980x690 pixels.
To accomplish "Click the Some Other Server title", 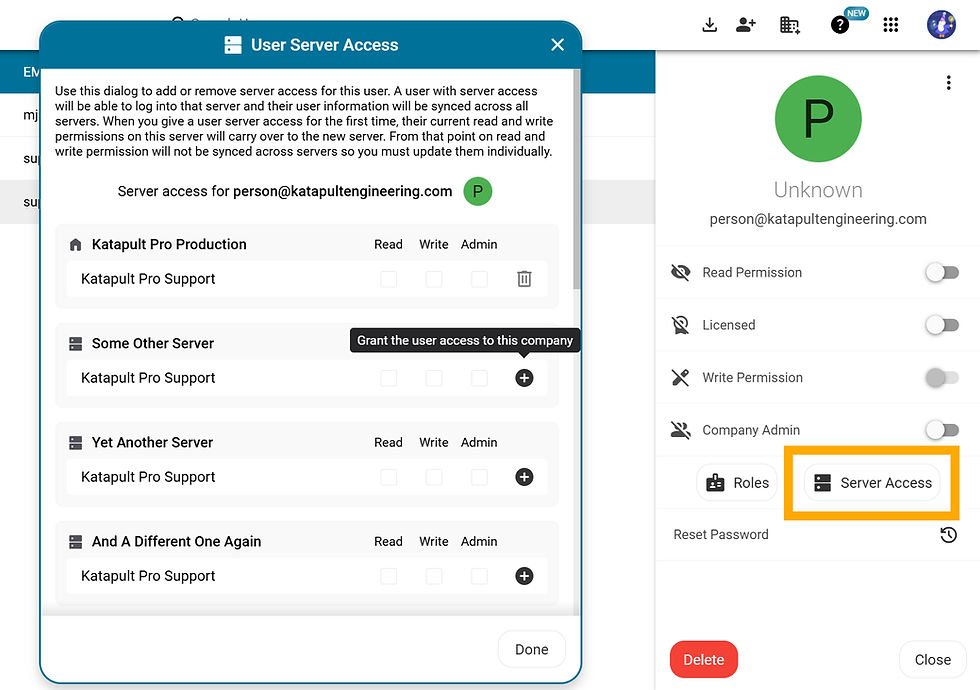I will pyautogui.click(x=152, y=343).
